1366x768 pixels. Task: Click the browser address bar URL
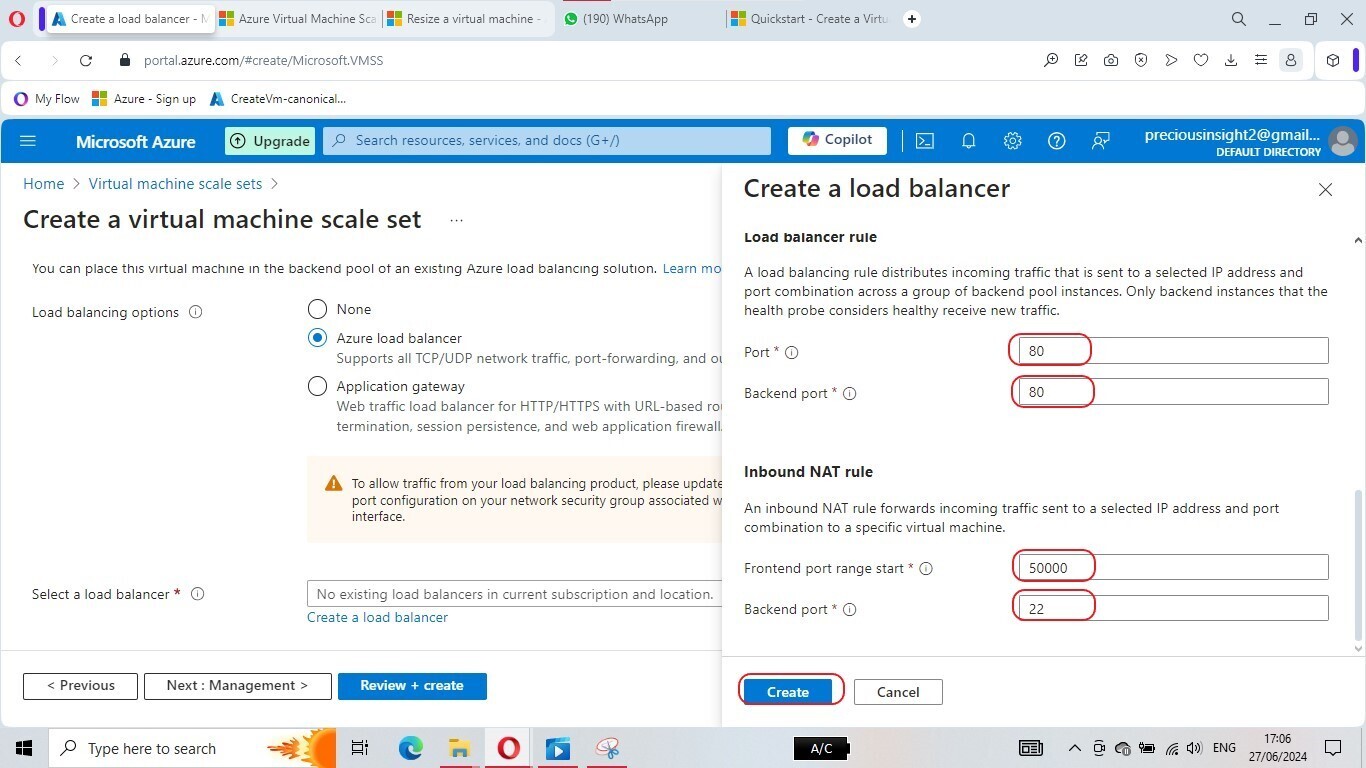263,60
